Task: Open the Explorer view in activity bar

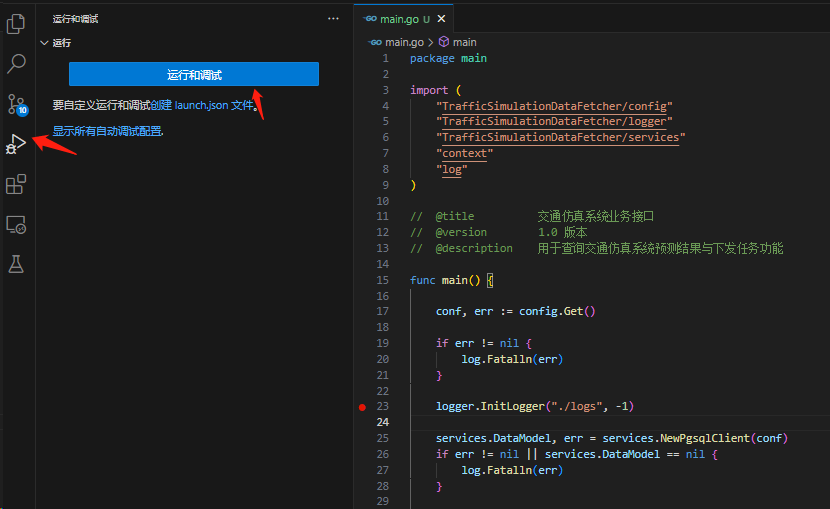Action: click(16, 23)
